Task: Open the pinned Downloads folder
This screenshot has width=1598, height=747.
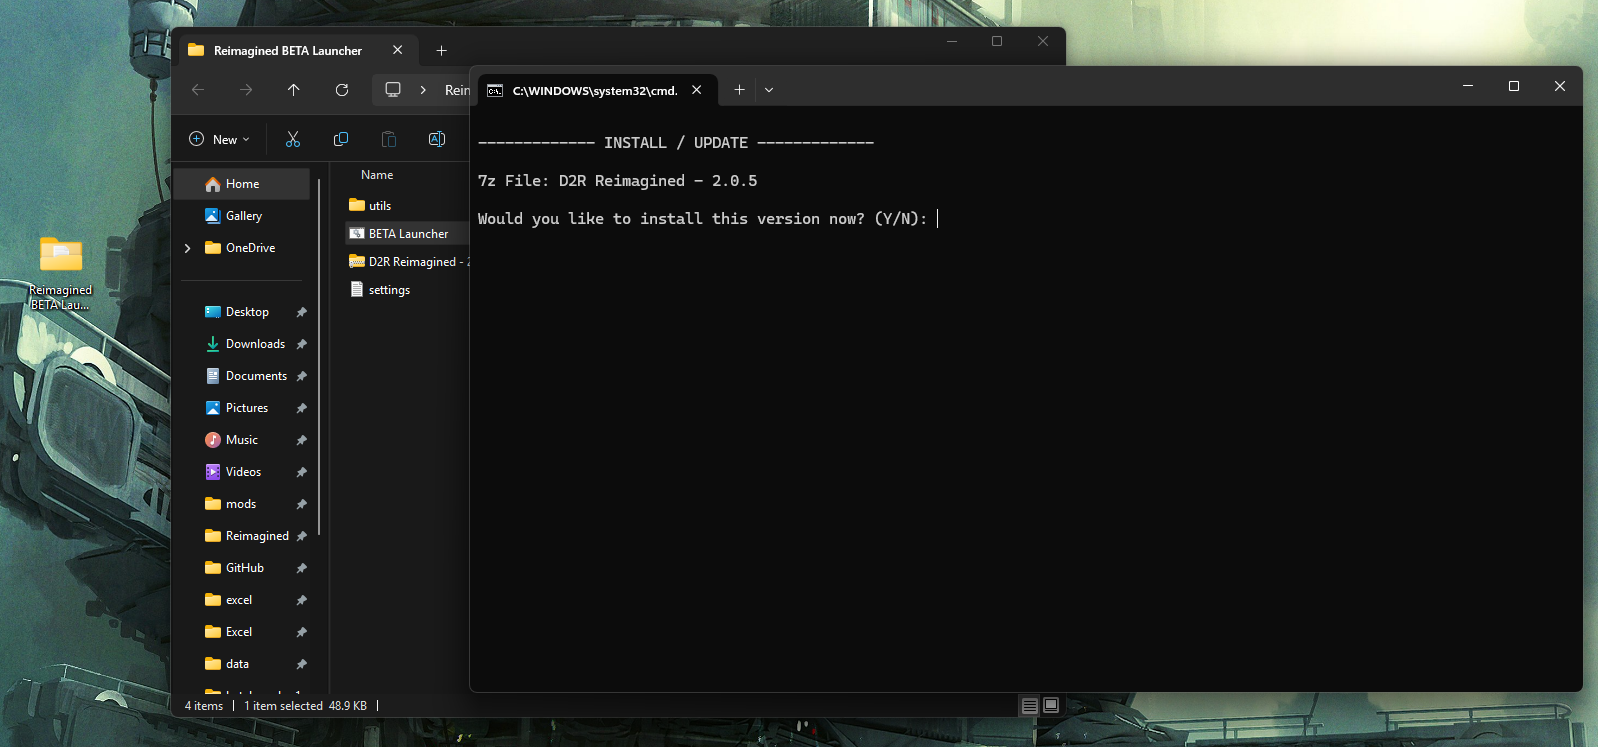Action: point(255,344)
